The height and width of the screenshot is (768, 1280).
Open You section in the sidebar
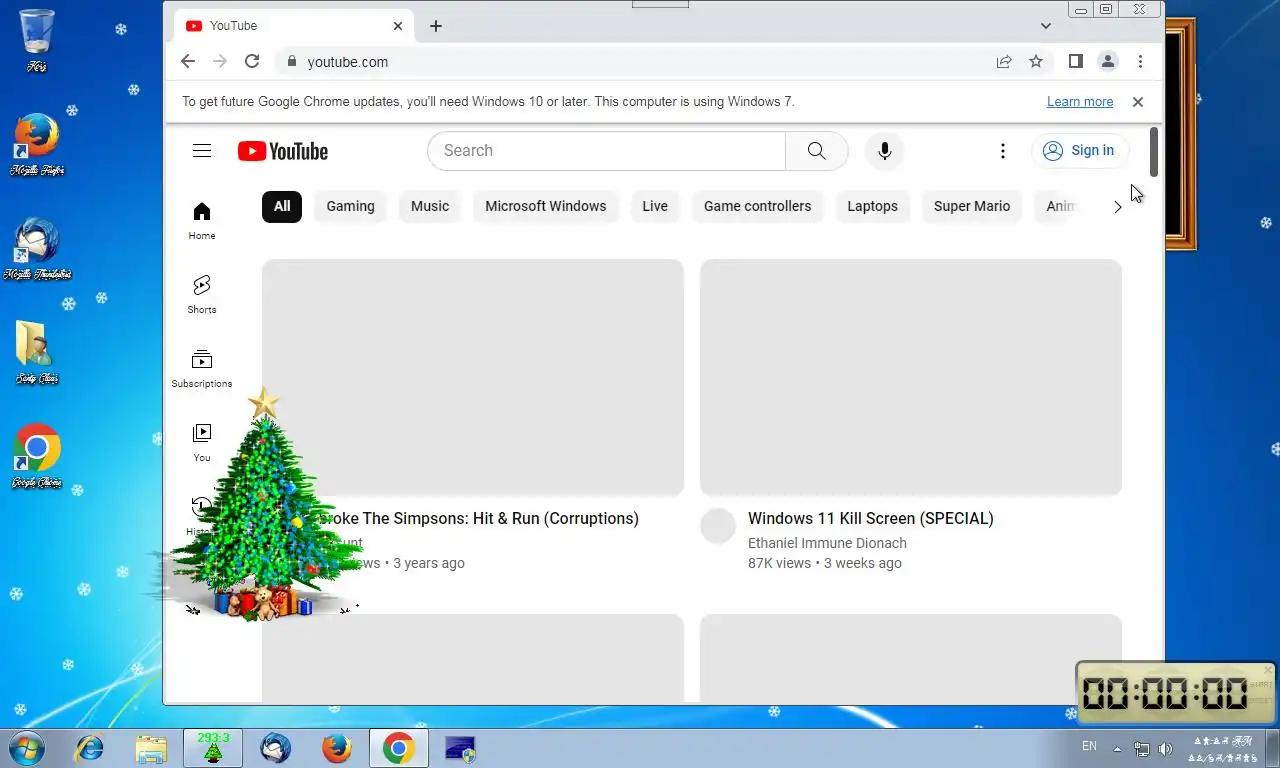pos(202,443)
